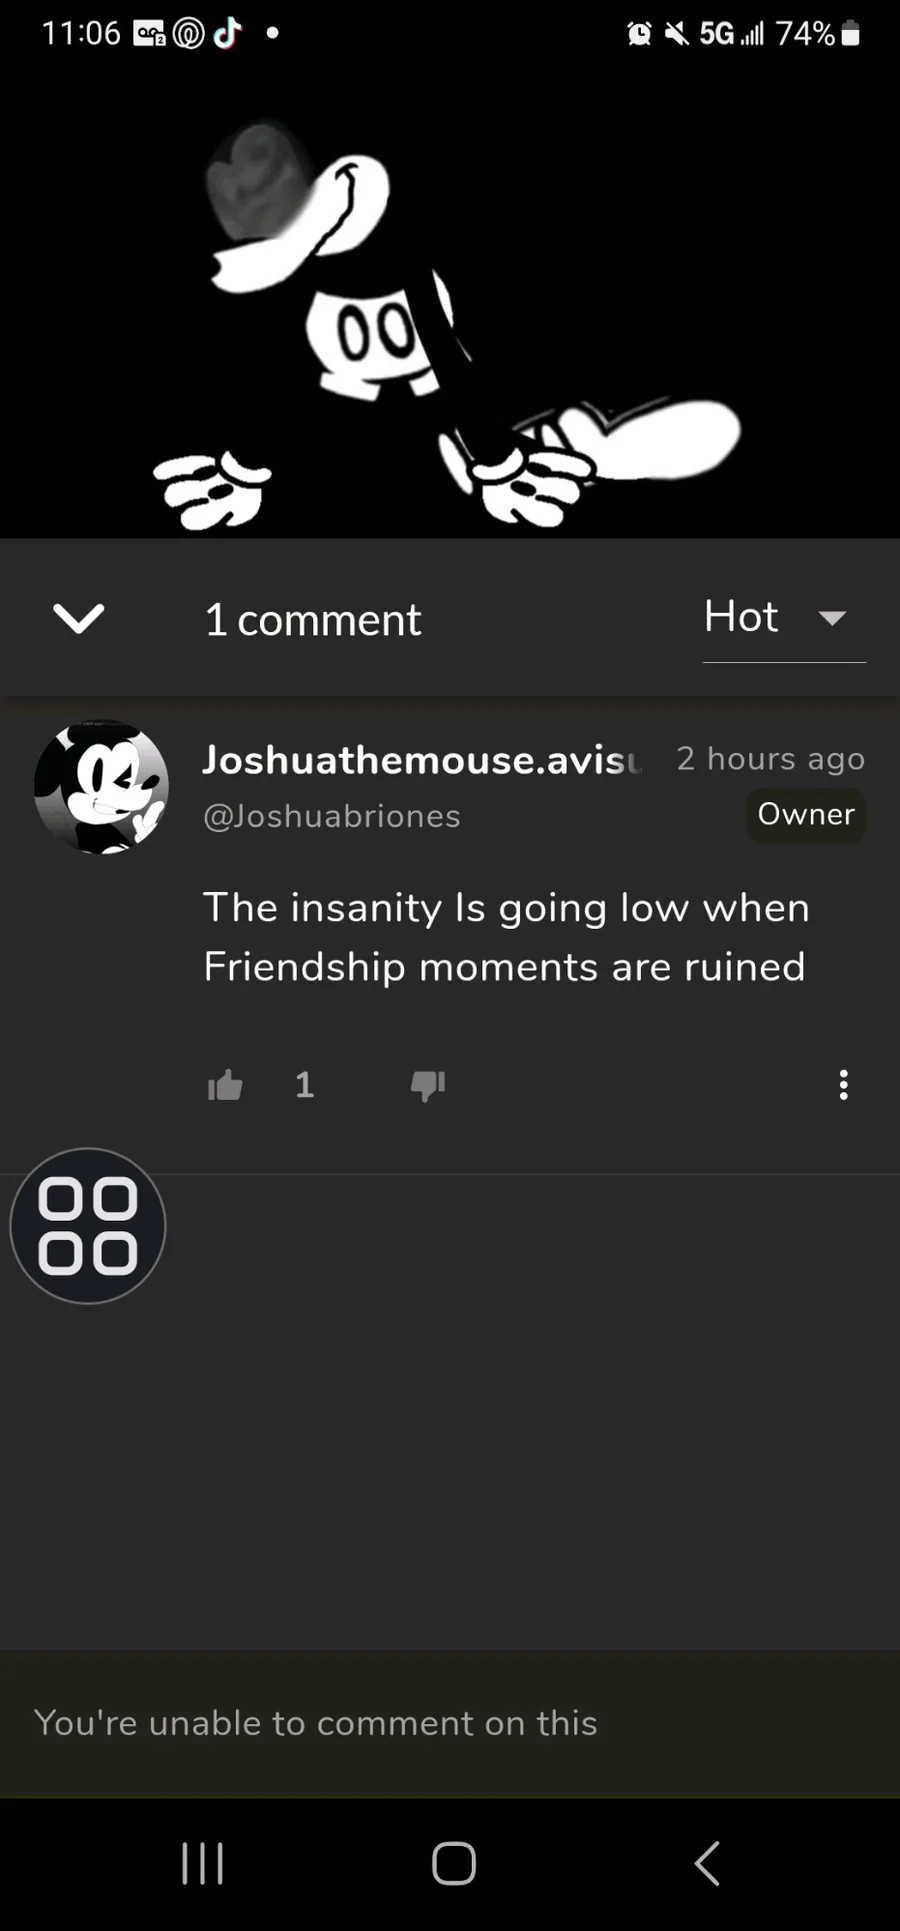Tap the @Joshuabriones handle
Viewport: 900px width, 1931px height.
[332, 816]
